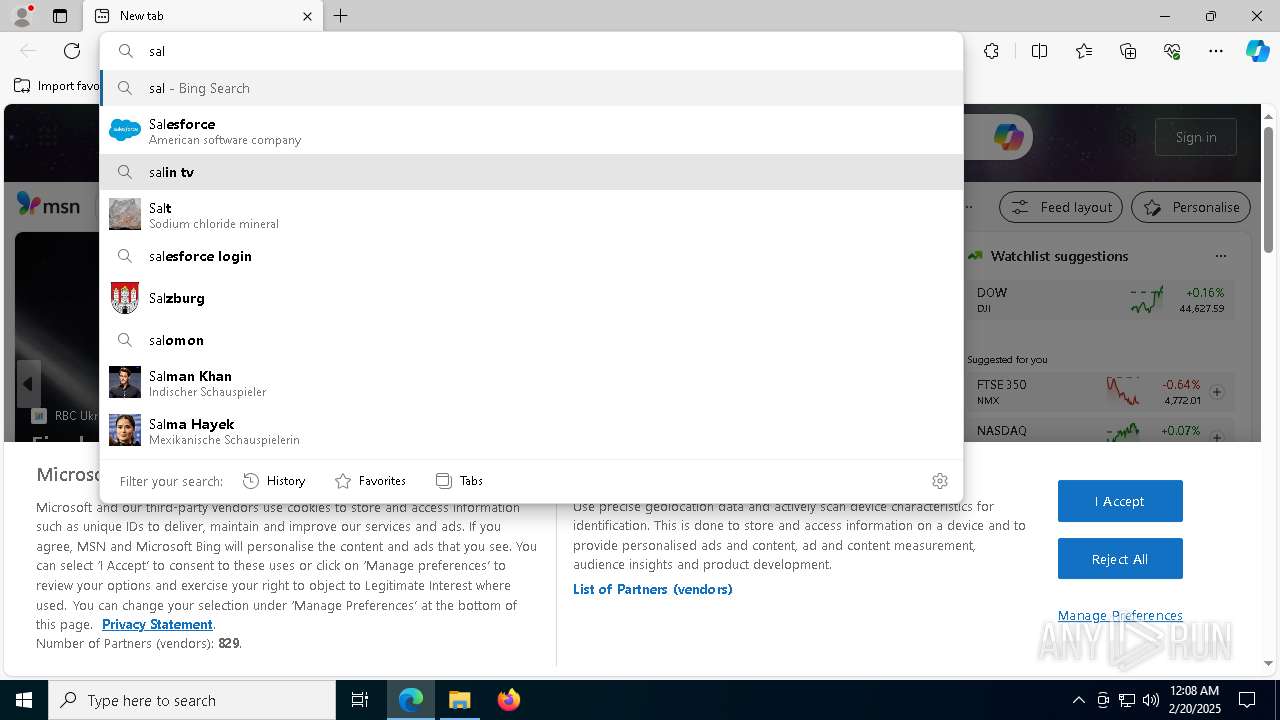This screenshot has height=720, width=1280.
Task: Open the Feed layout options
Action: point(1061,207)
